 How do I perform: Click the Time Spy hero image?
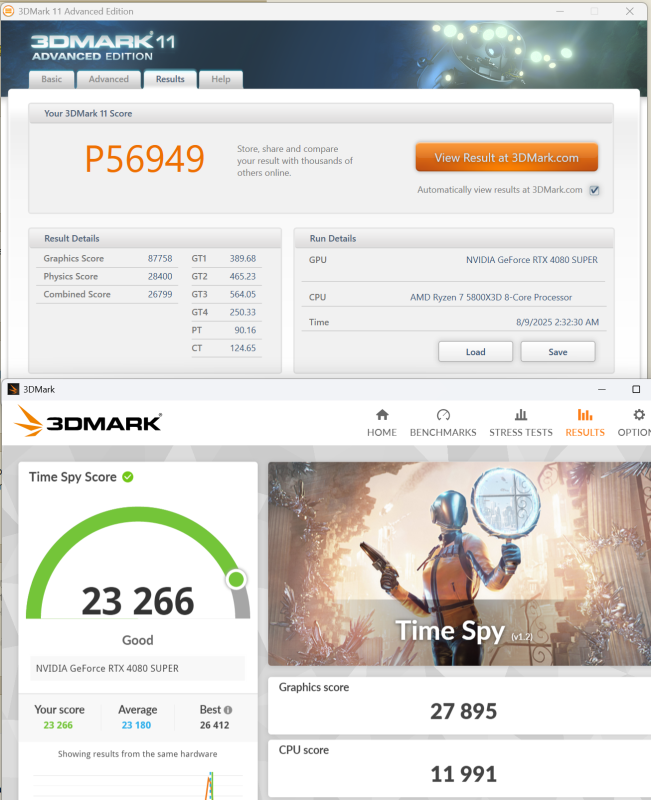[459, 563]
